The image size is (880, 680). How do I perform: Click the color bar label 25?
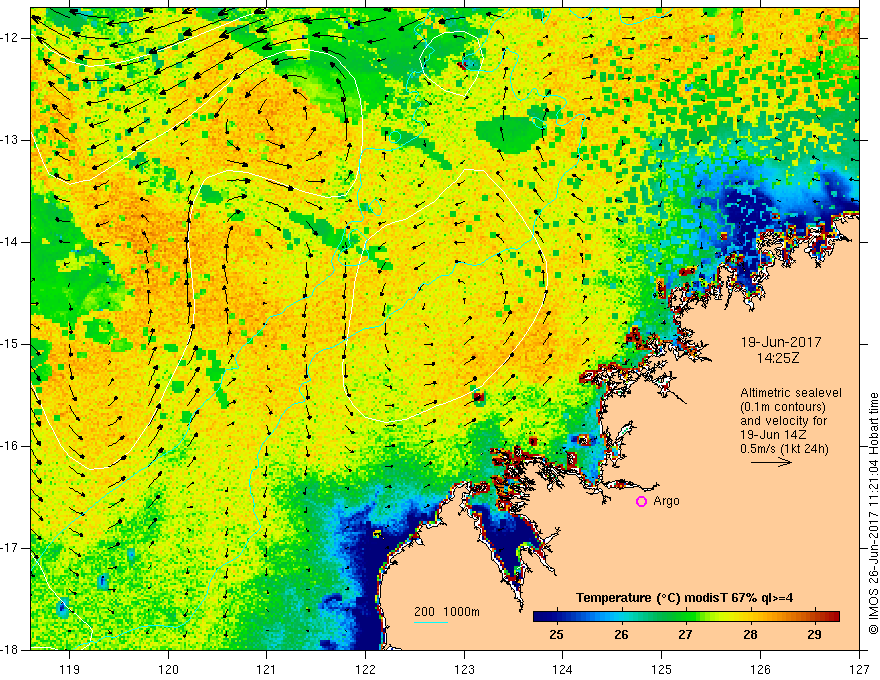click(x=556, y=635)
